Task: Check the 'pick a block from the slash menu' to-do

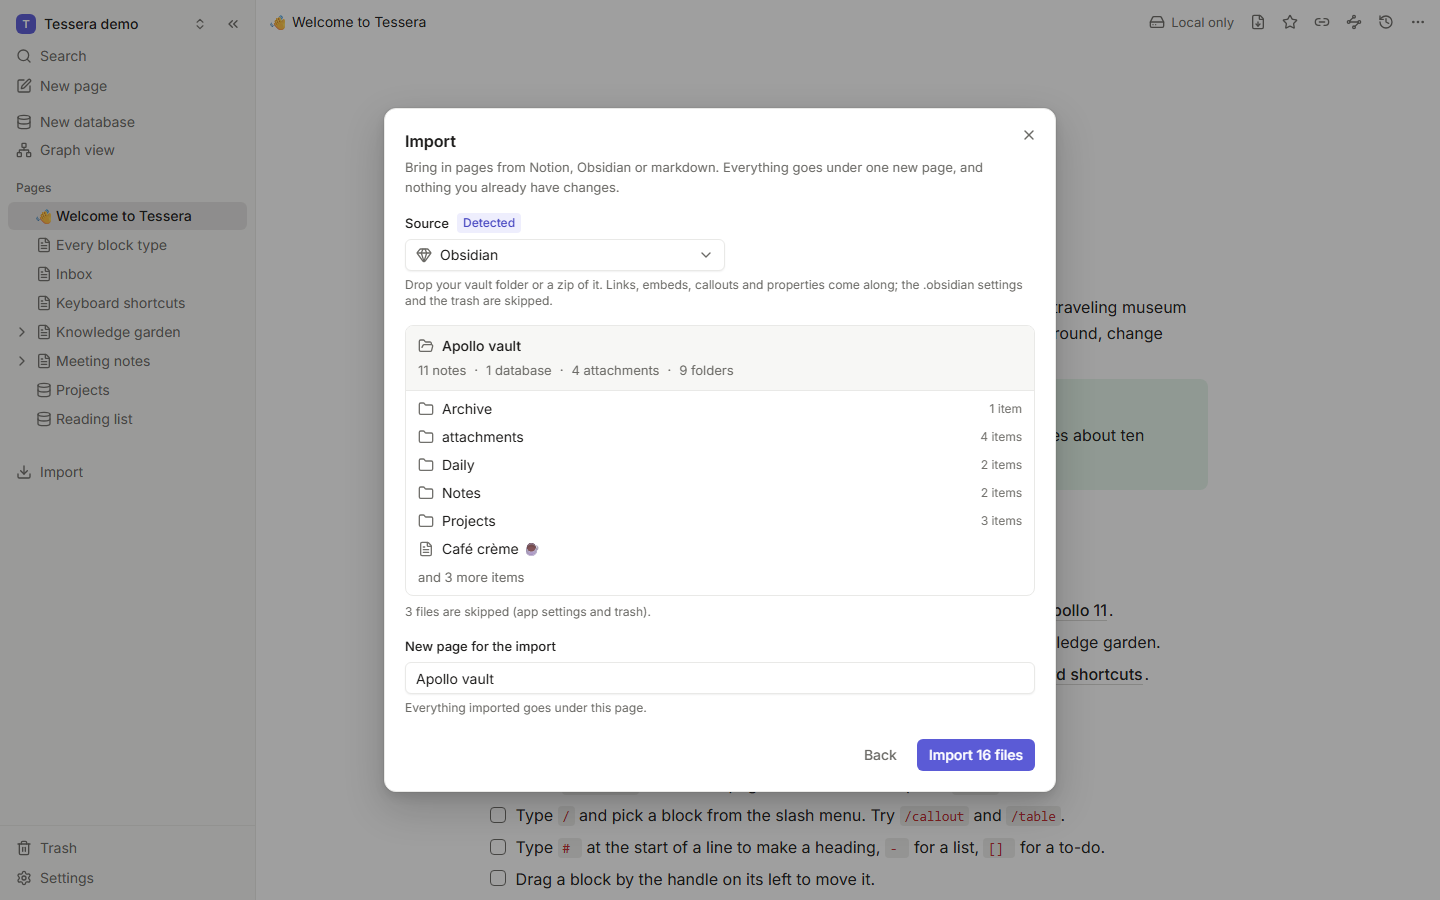Action: 498,815
